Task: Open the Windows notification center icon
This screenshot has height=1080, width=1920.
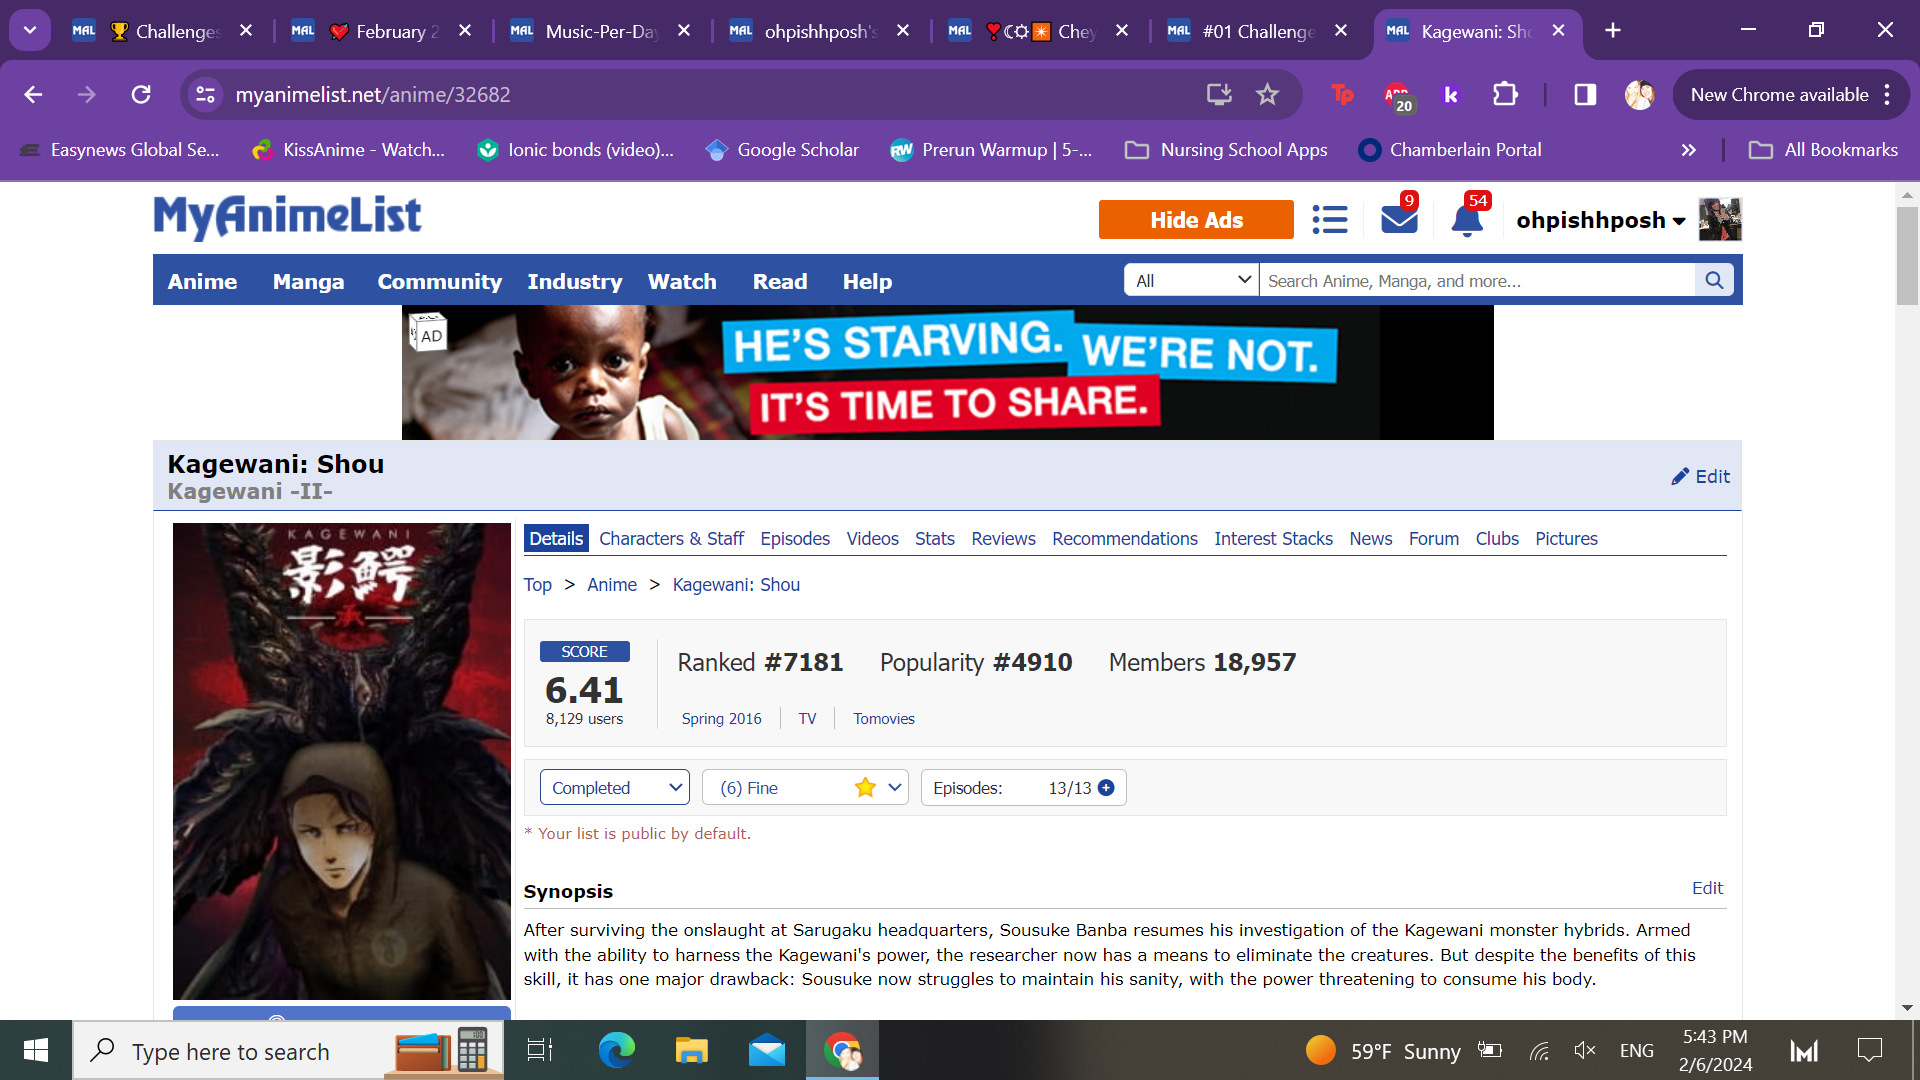Action: pos(1869,1050)
